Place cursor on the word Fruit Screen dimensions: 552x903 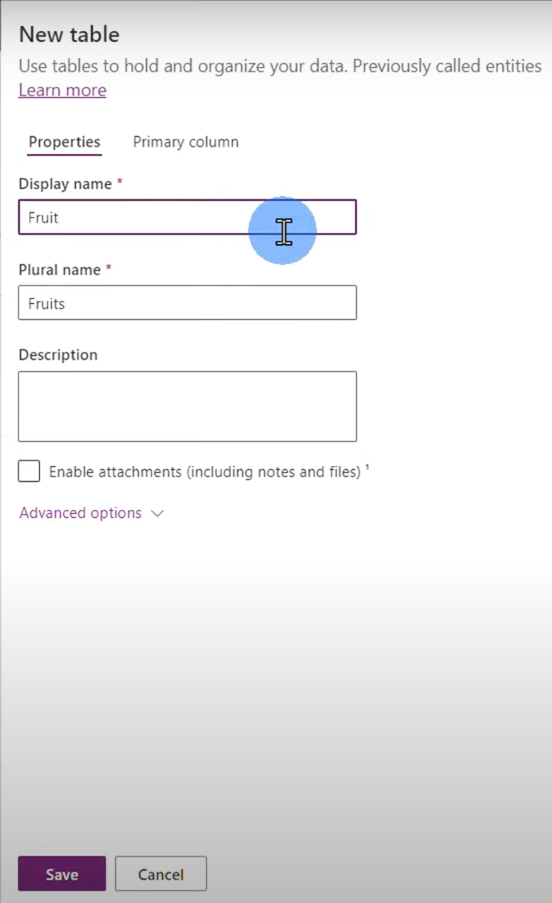pyautogui.click(x=43, y=218)
